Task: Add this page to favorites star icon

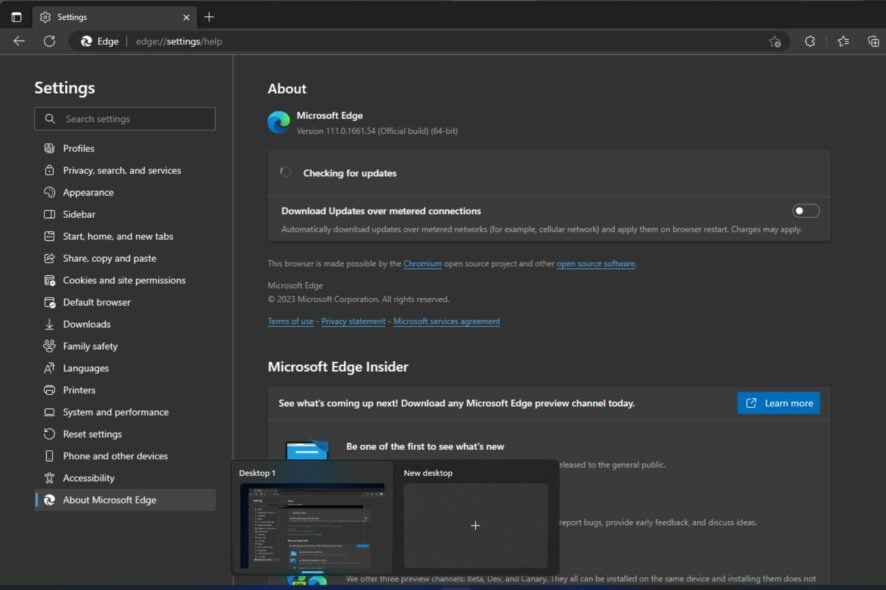Action: [x=775, y=41]
